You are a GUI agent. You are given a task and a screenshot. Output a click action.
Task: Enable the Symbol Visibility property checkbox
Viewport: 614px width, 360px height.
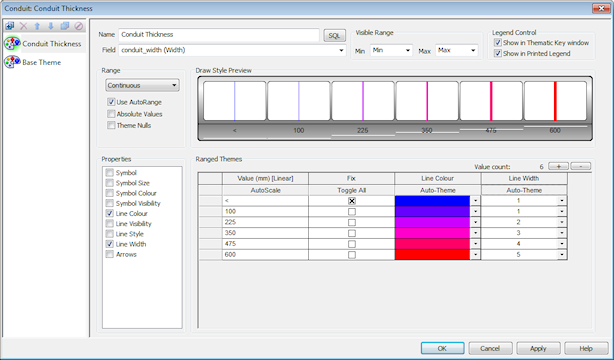pos(110,203)
